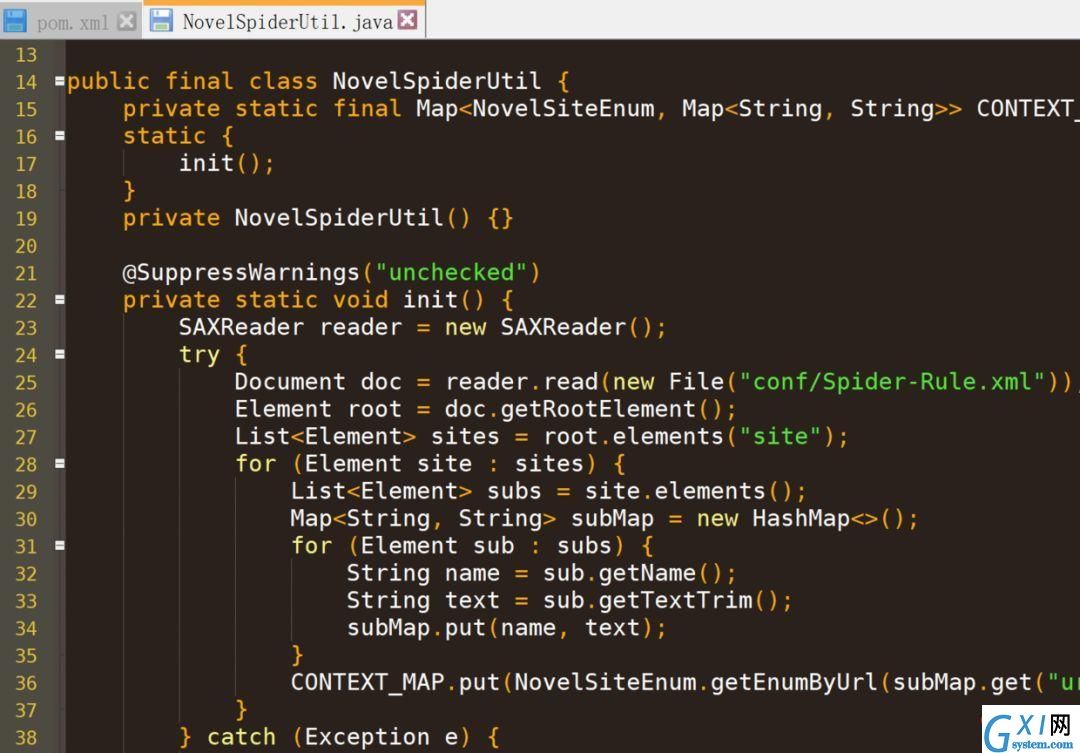Screen dimensions: 1080x753
Task: Click HashMap on line 30
Action: pyautogui.click(x=800, y=519)
